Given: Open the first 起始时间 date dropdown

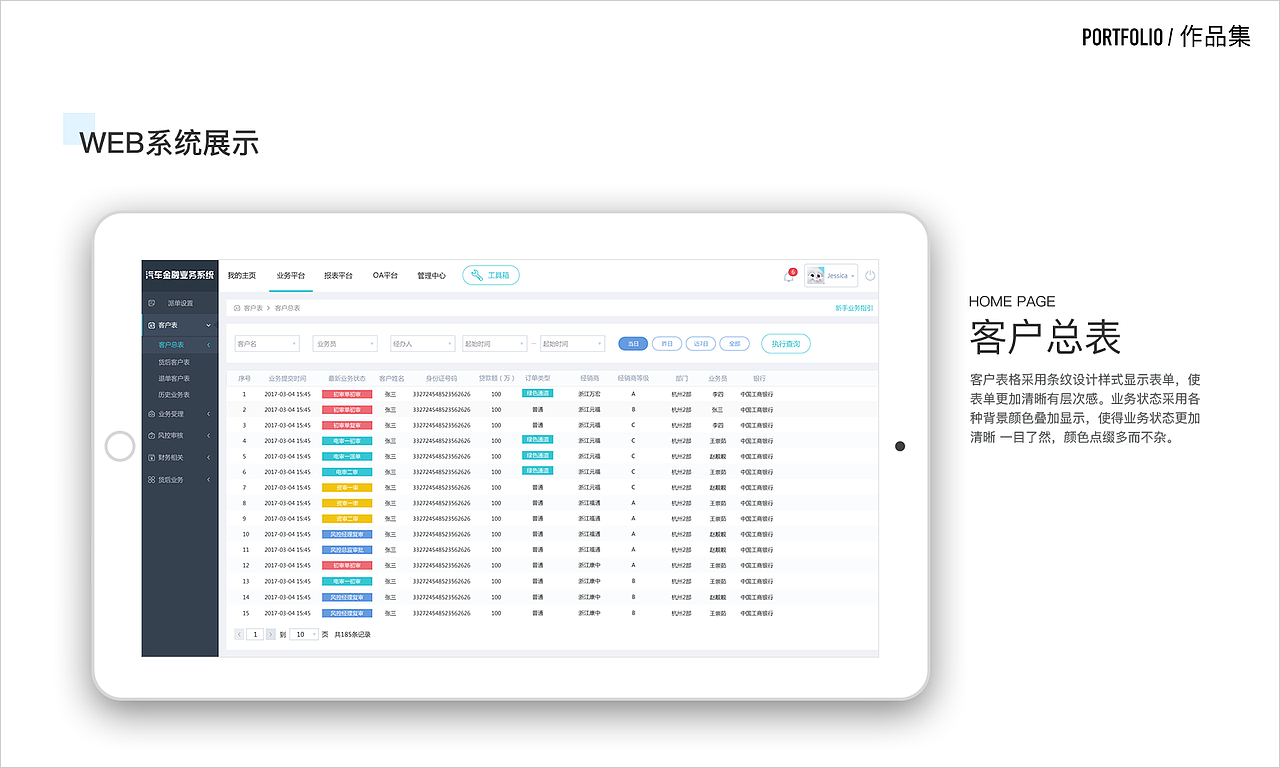Looking at the screenshot, I should 494,343.
